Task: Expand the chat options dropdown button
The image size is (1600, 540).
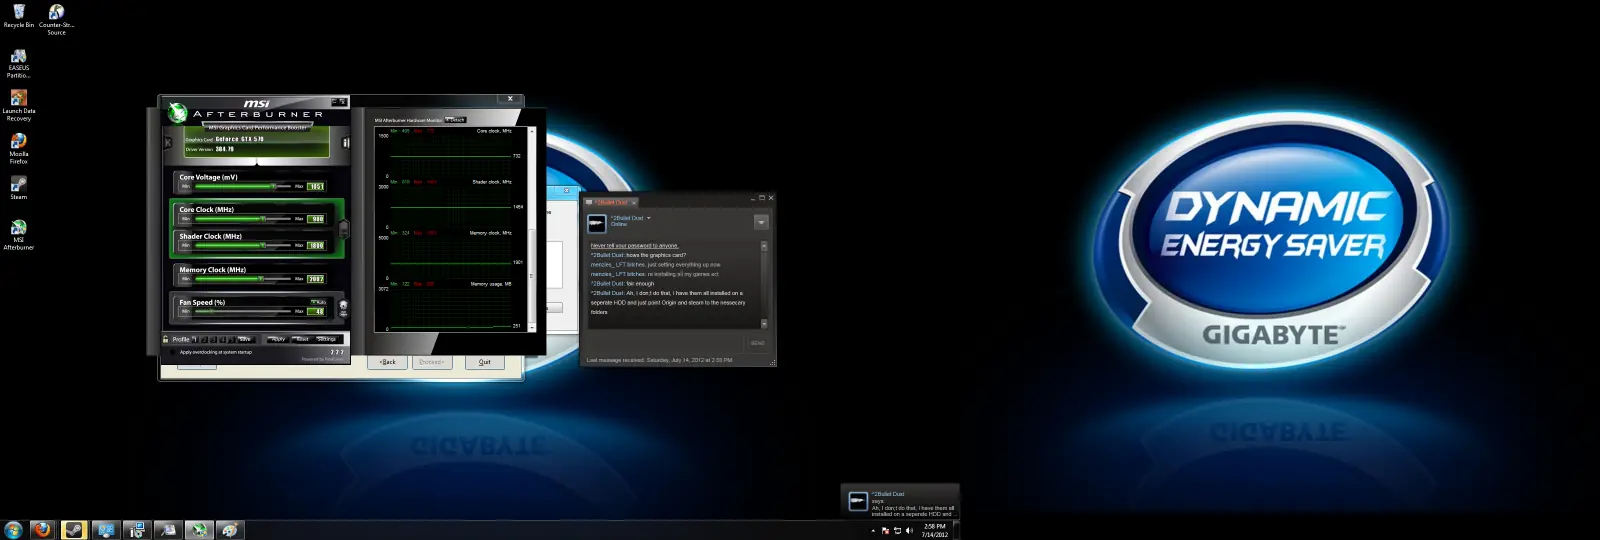Action: 761,222
